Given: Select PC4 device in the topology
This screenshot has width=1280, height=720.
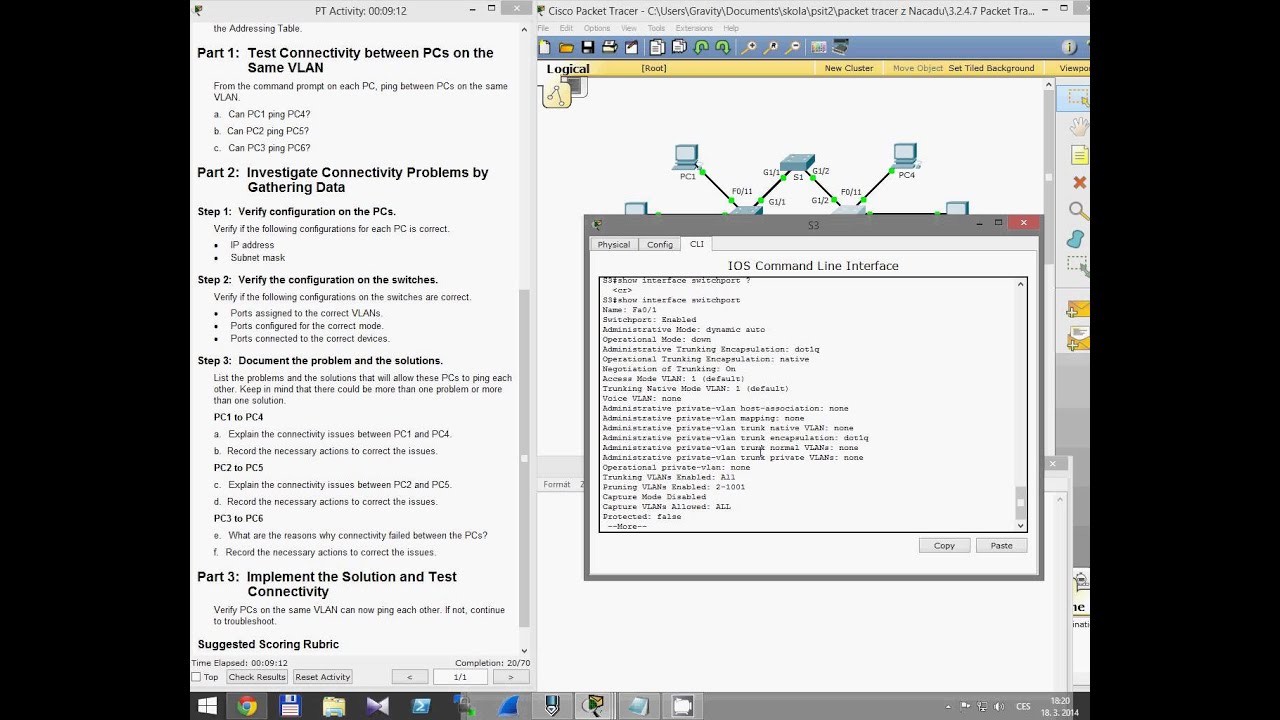Looking at the screenshot, I should 905,157.
